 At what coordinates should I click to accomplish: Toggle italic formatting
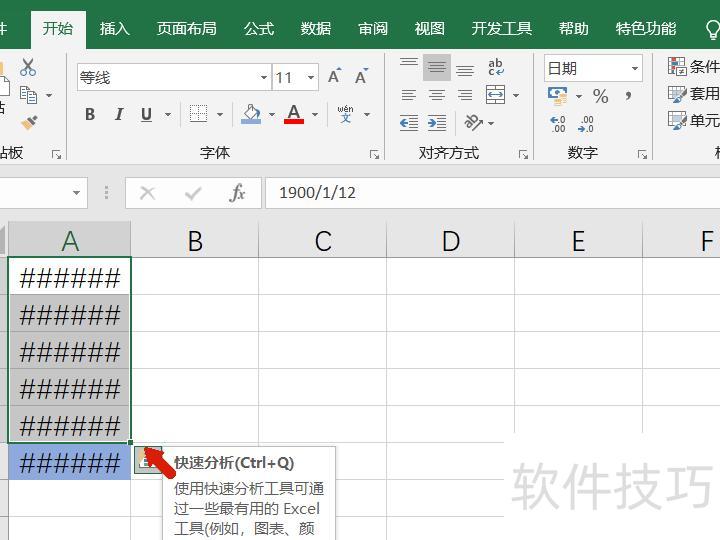[118, 114]
